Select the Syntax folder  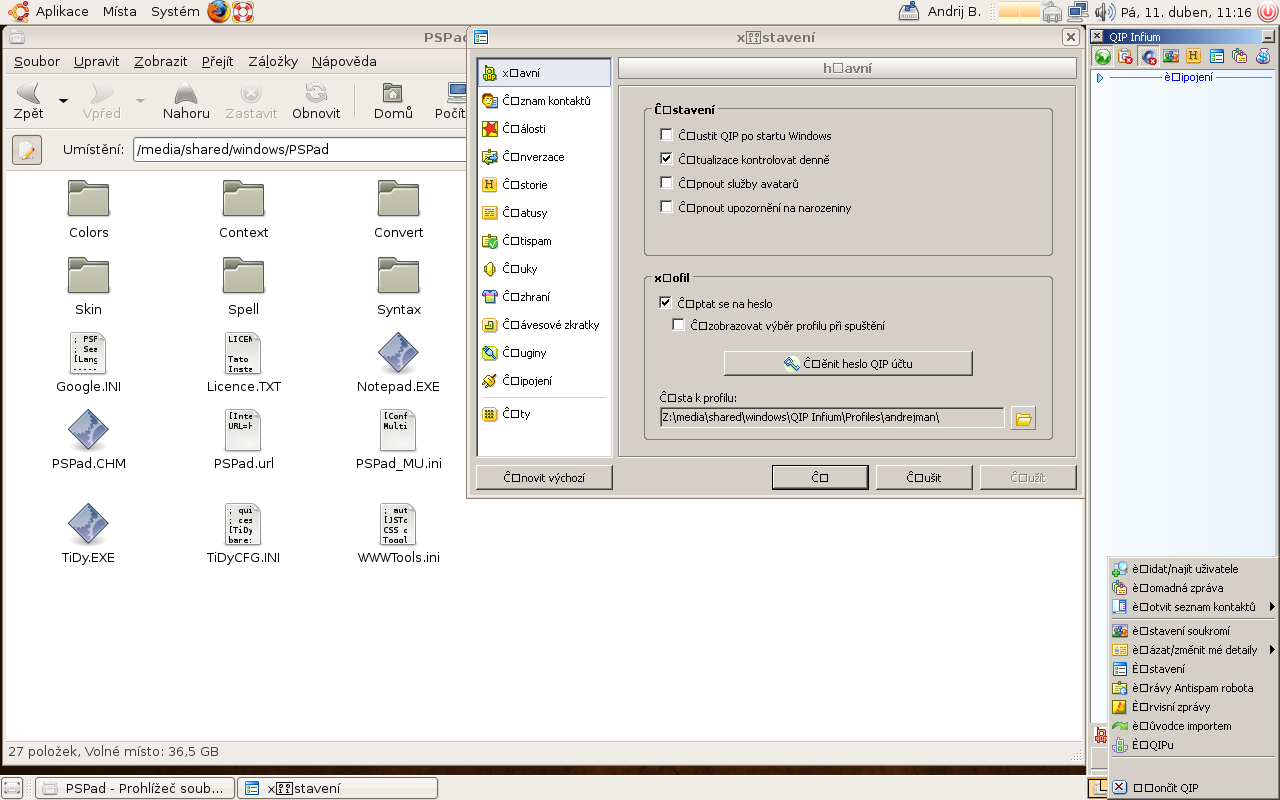point(399,287)
